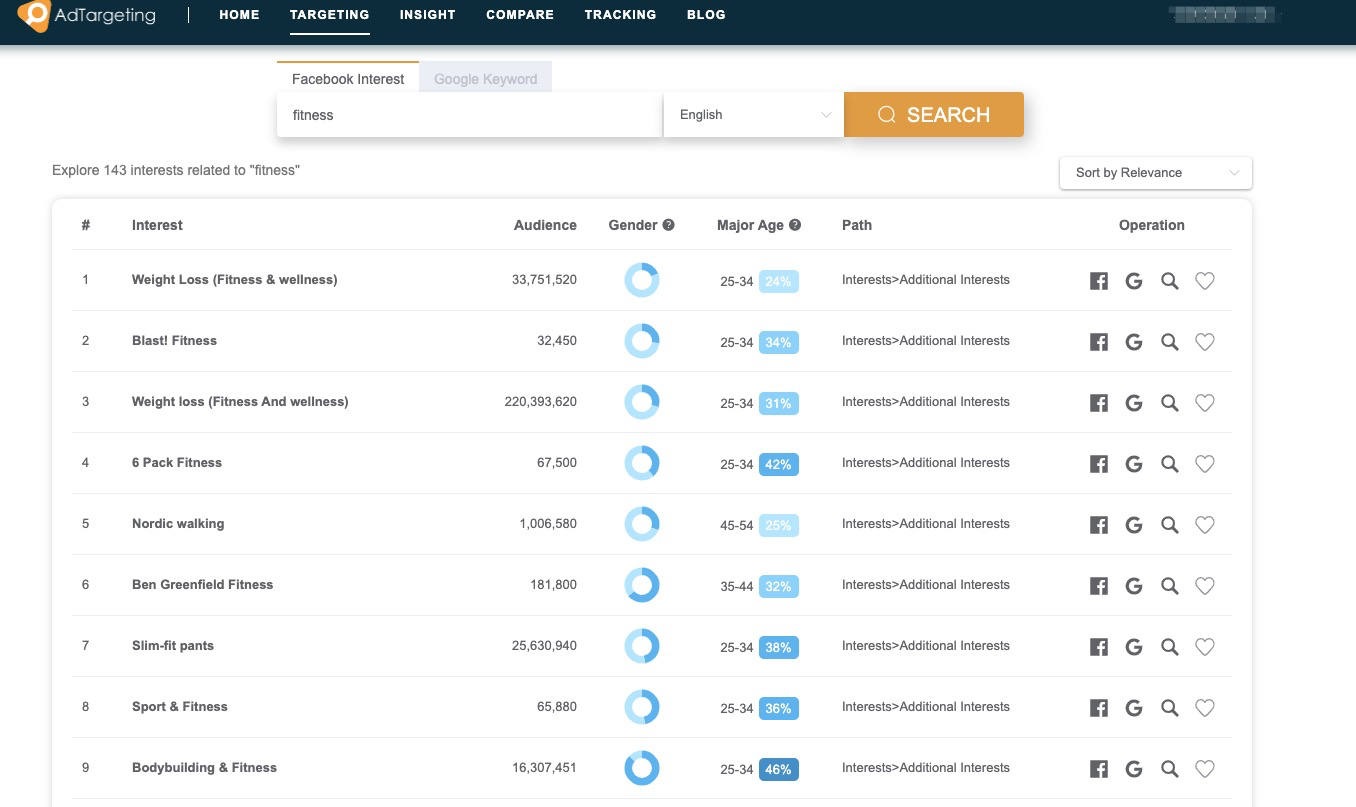
Task: Click the help icon beside the Gender column
Action: [668, 225]
